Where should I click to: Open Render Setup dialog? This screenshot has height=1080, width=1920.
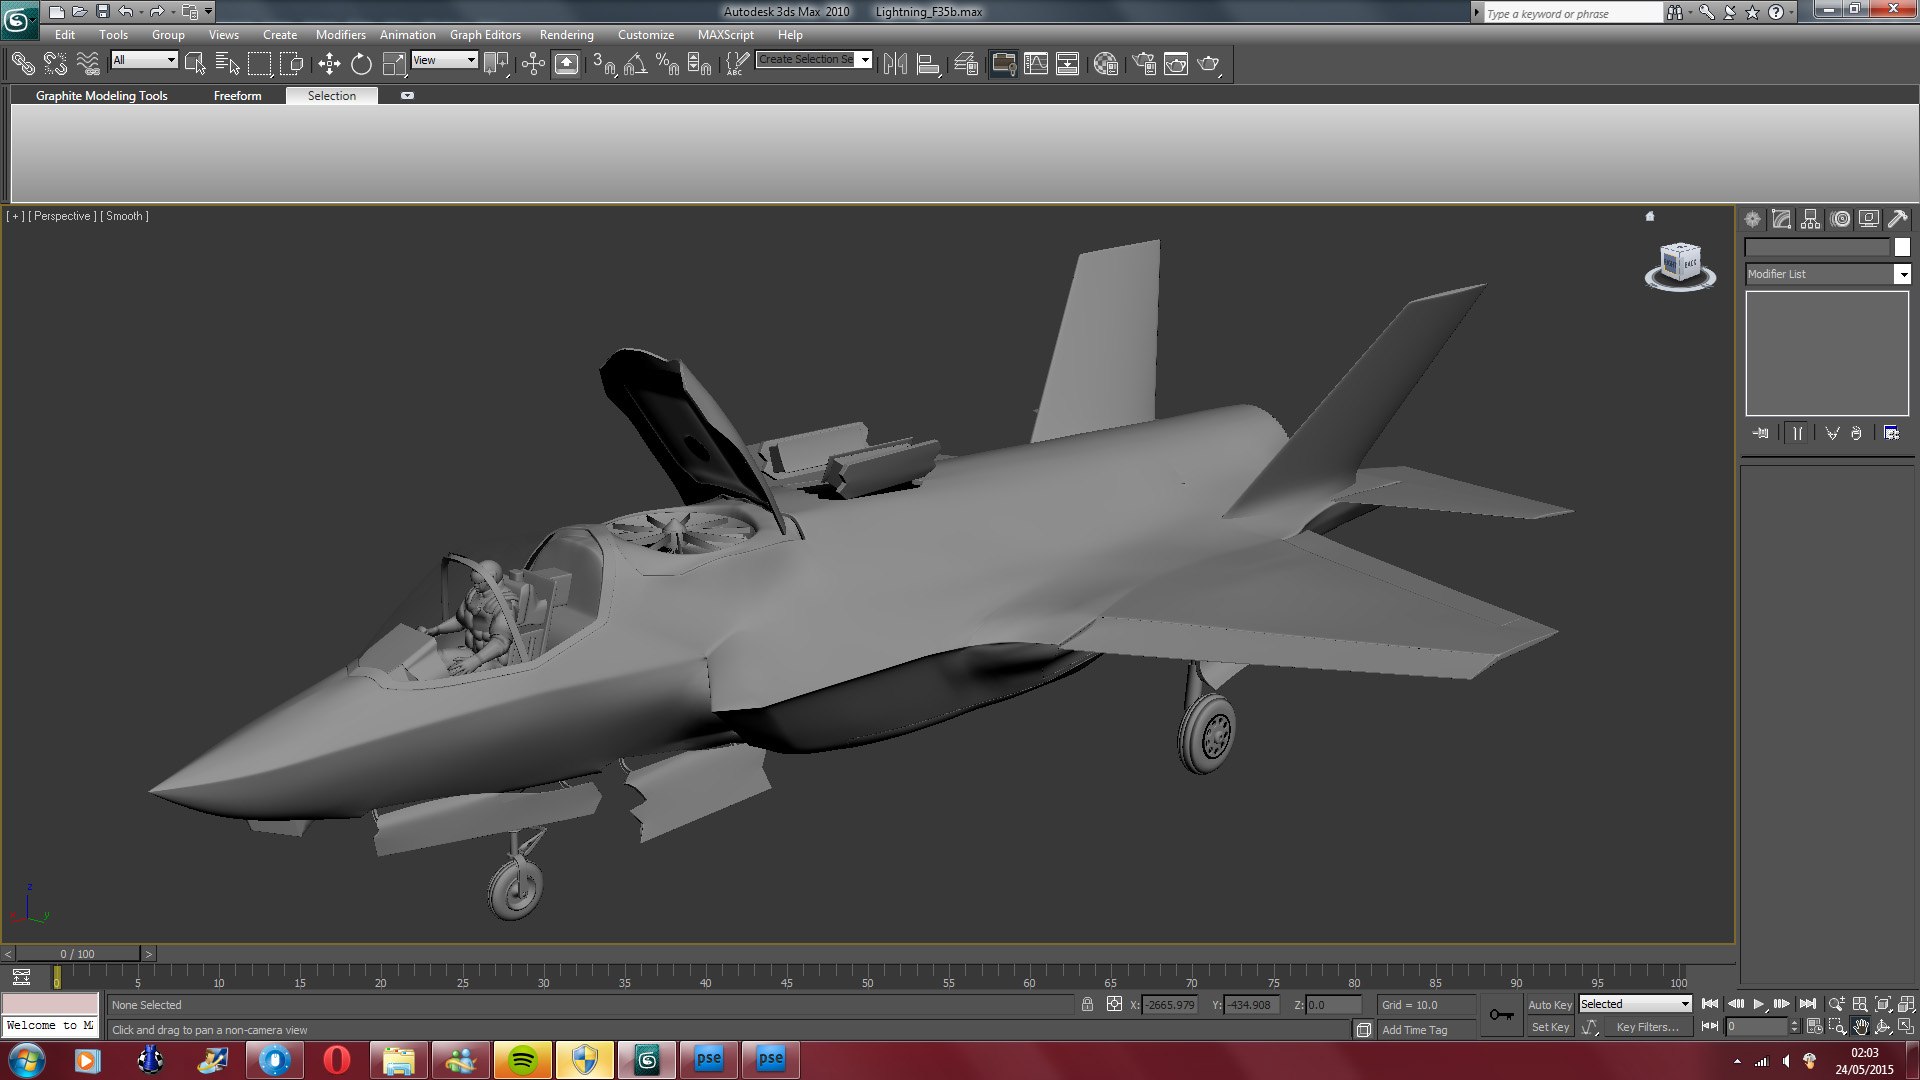[1144, 64]
